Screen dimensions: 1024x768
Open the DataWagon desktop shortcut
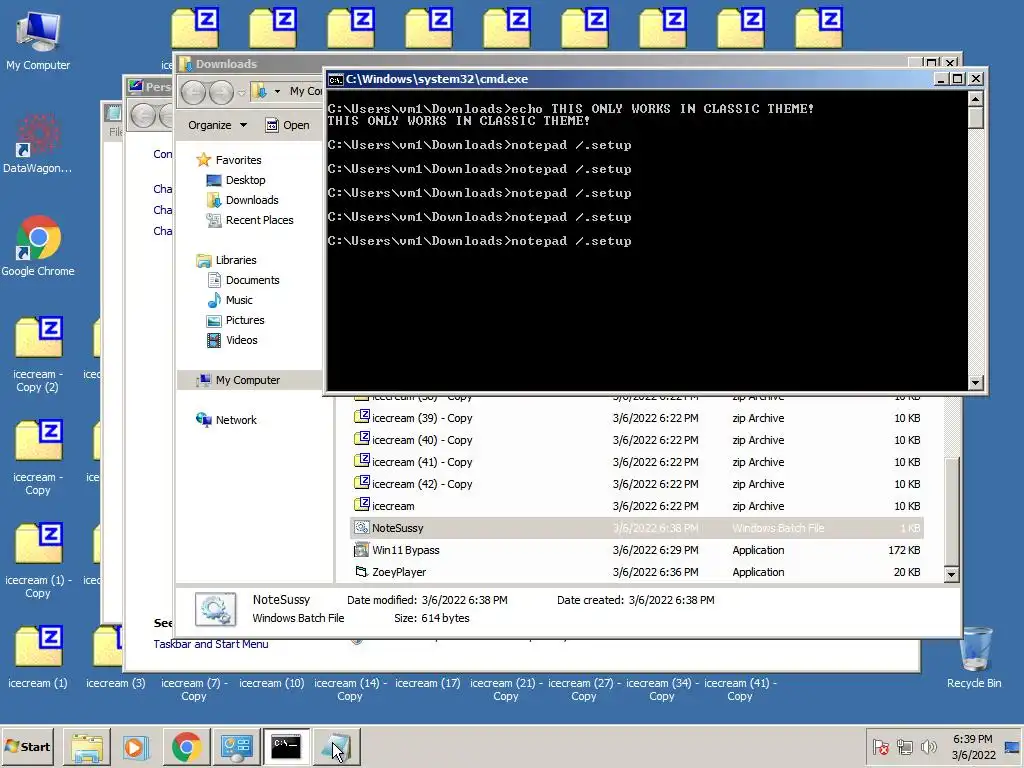pyautogui.click(x=37, y=144)
